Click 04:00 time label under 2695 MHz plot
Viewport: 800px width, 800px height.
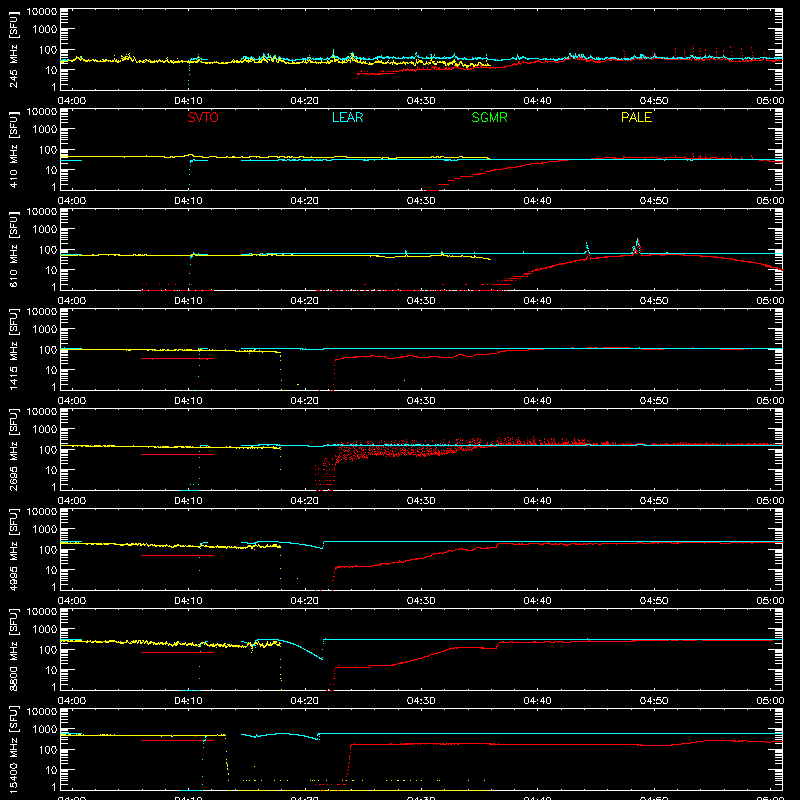tap(71, 501)
